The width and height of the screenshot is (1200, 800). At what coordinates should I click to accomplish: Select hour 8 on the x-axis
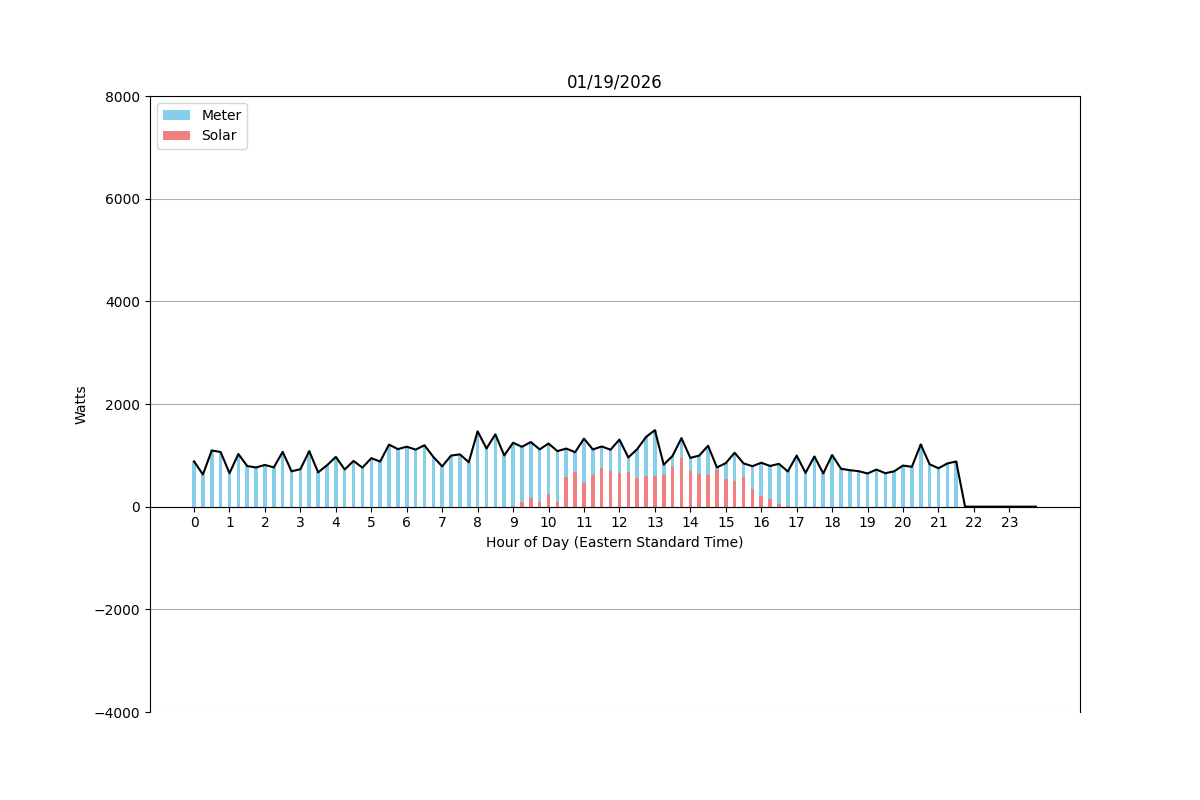tap(477, 522)
